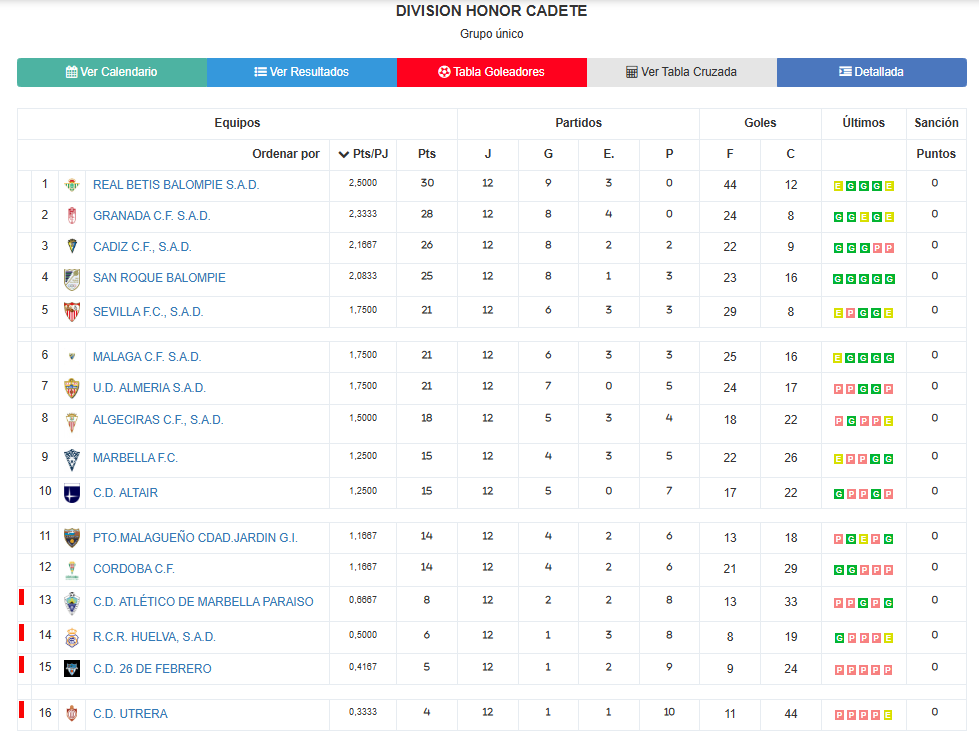The width and height of the screenshot is (979, 734).
Task: Open SEVILLA F.C., S.A.D. team link
Action: [148, 311]
